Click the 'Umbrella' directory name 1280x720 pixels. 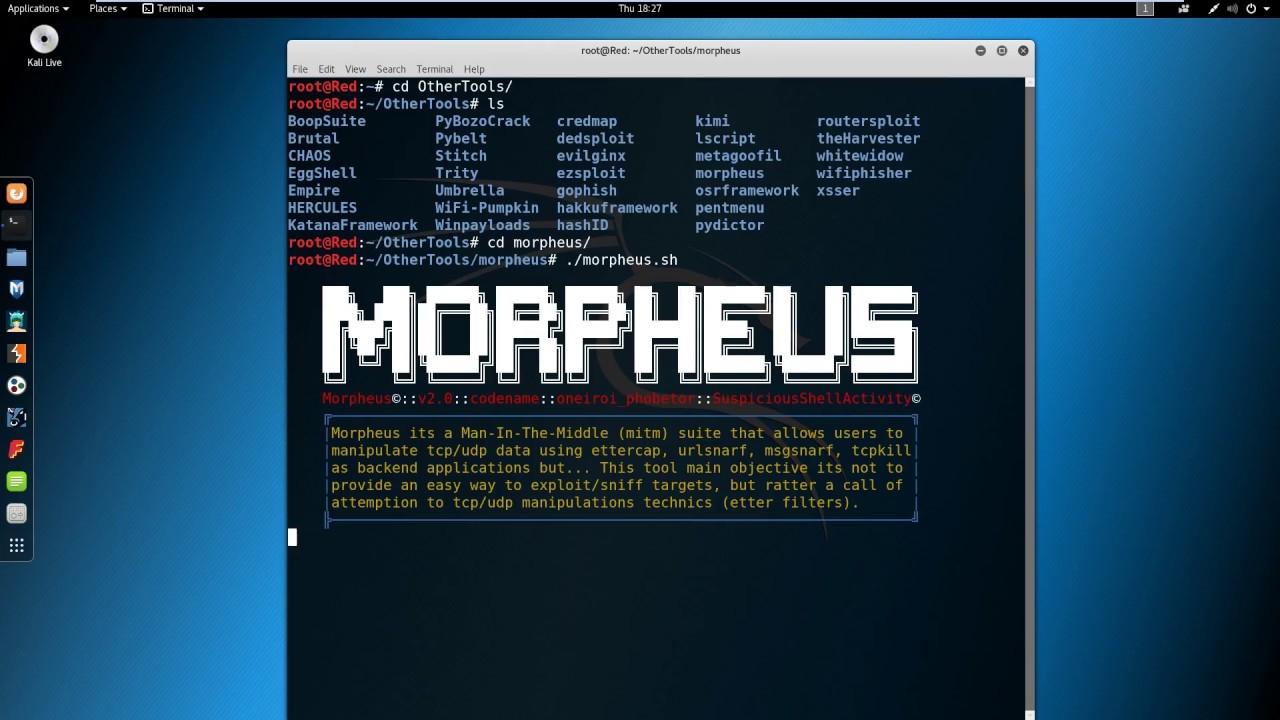point(469,190)
